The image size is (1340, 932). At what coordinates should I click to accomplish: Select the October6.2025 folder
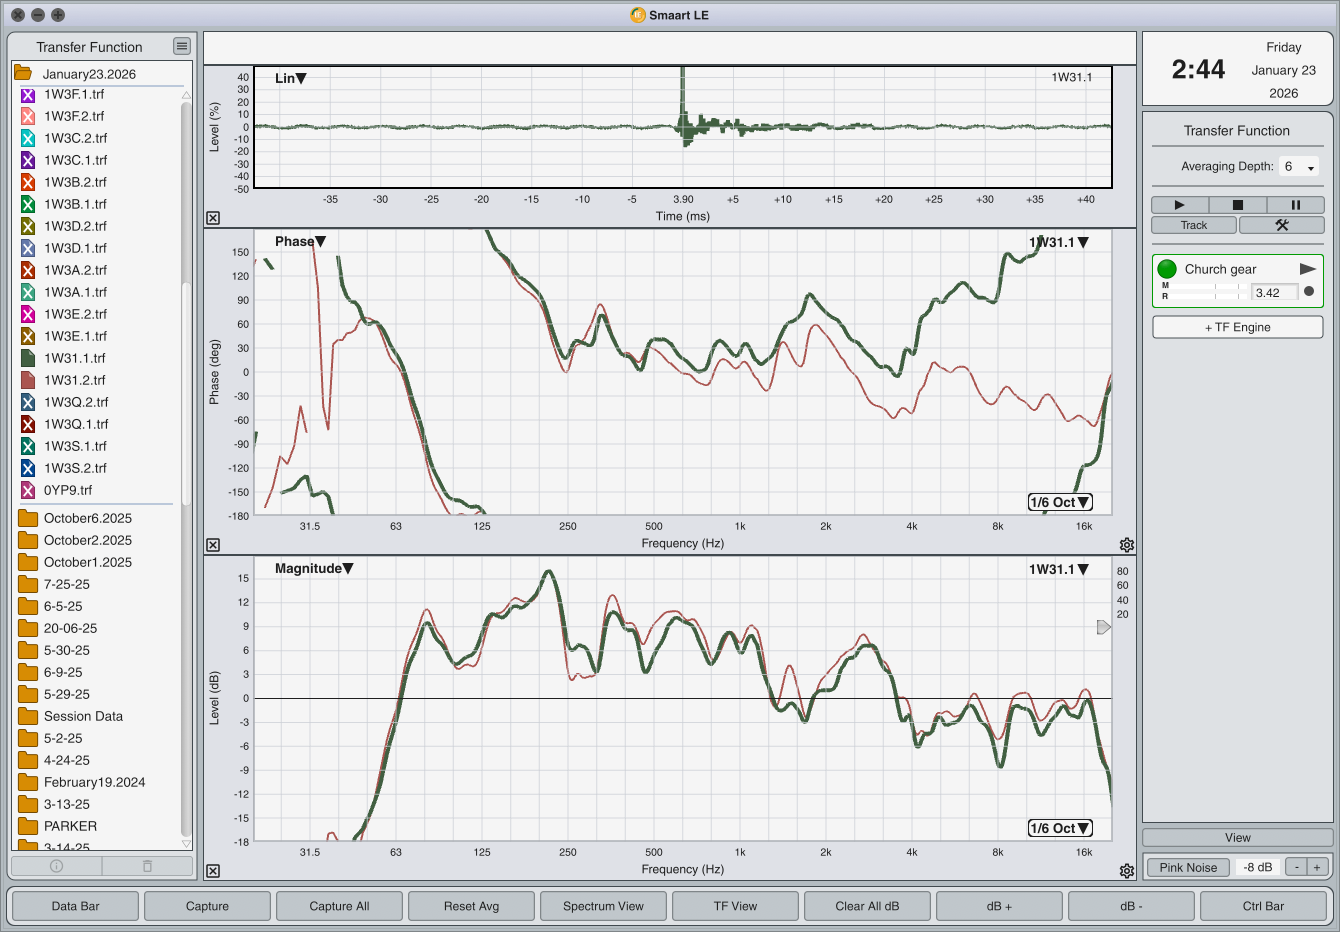pos(87,518)
